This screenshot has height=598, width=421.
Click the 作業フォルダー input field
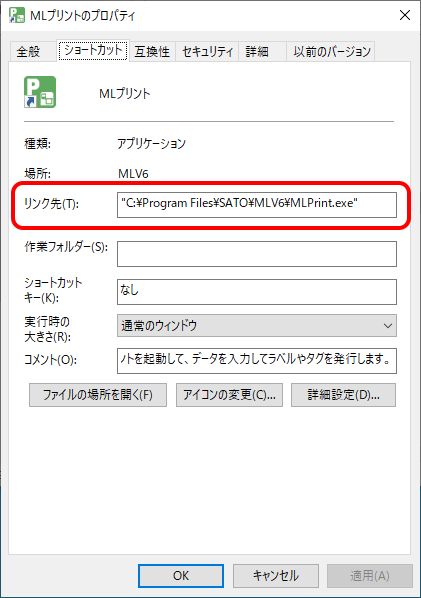tap(257, 254)
